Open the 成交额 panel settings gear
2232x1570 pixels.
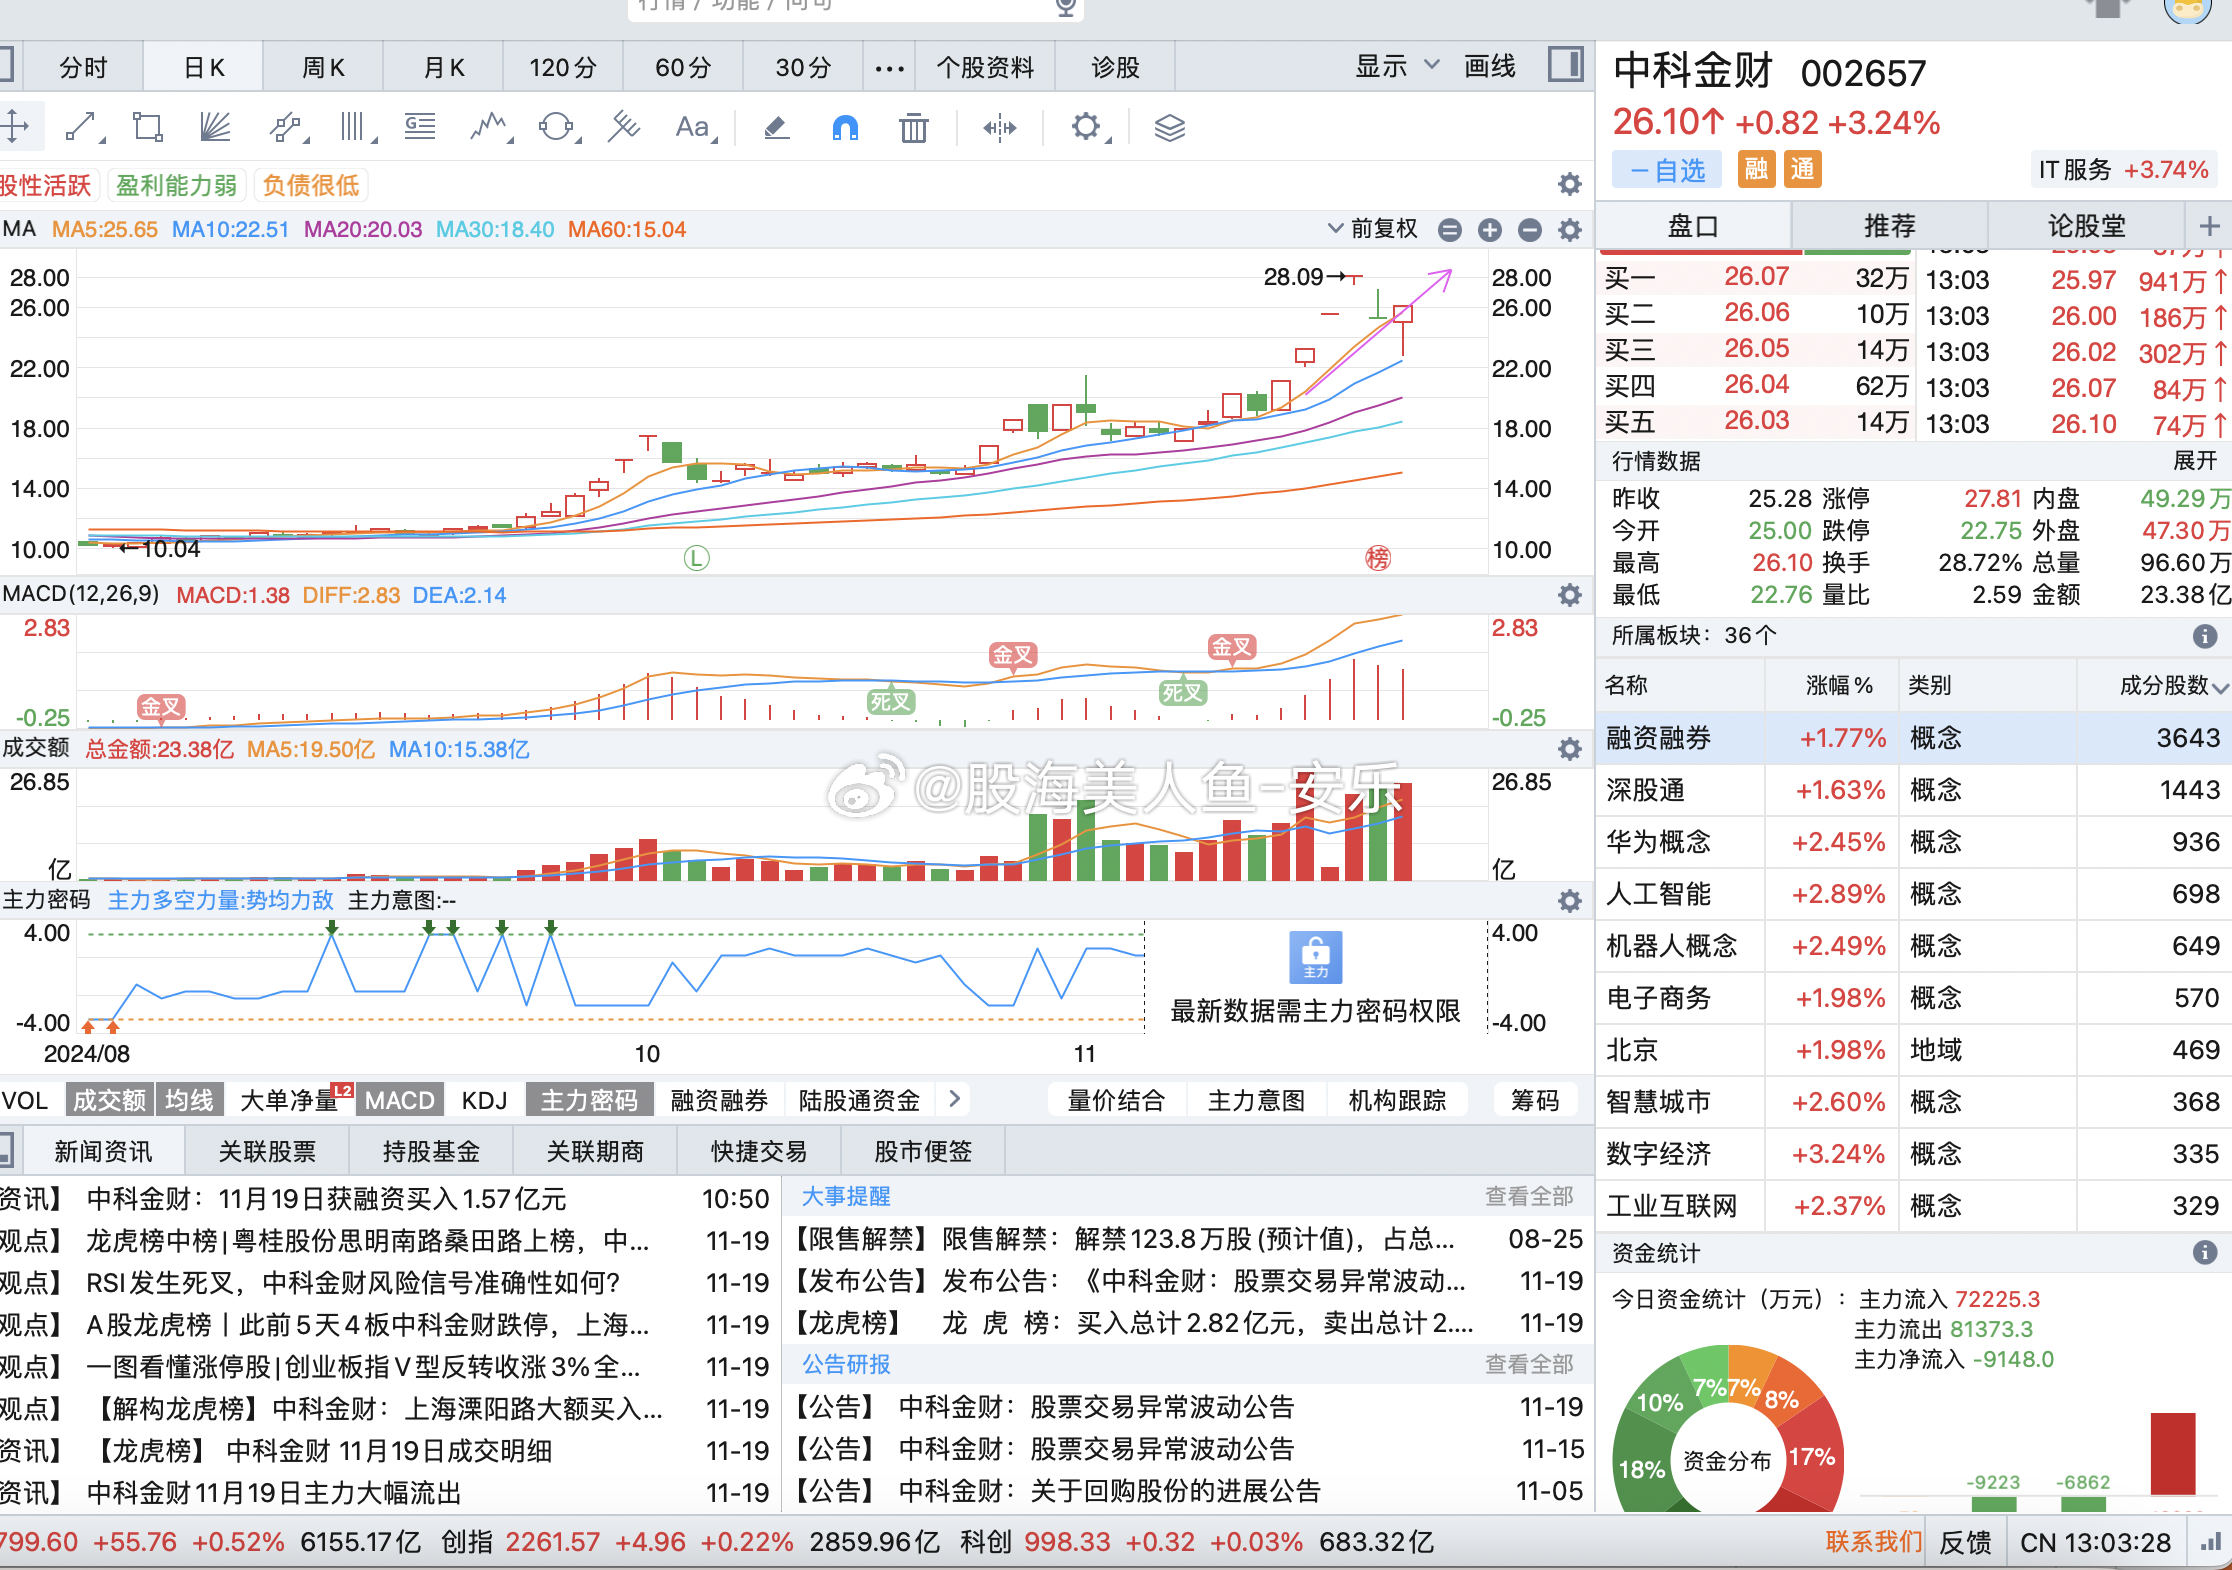click(1570, 749)
